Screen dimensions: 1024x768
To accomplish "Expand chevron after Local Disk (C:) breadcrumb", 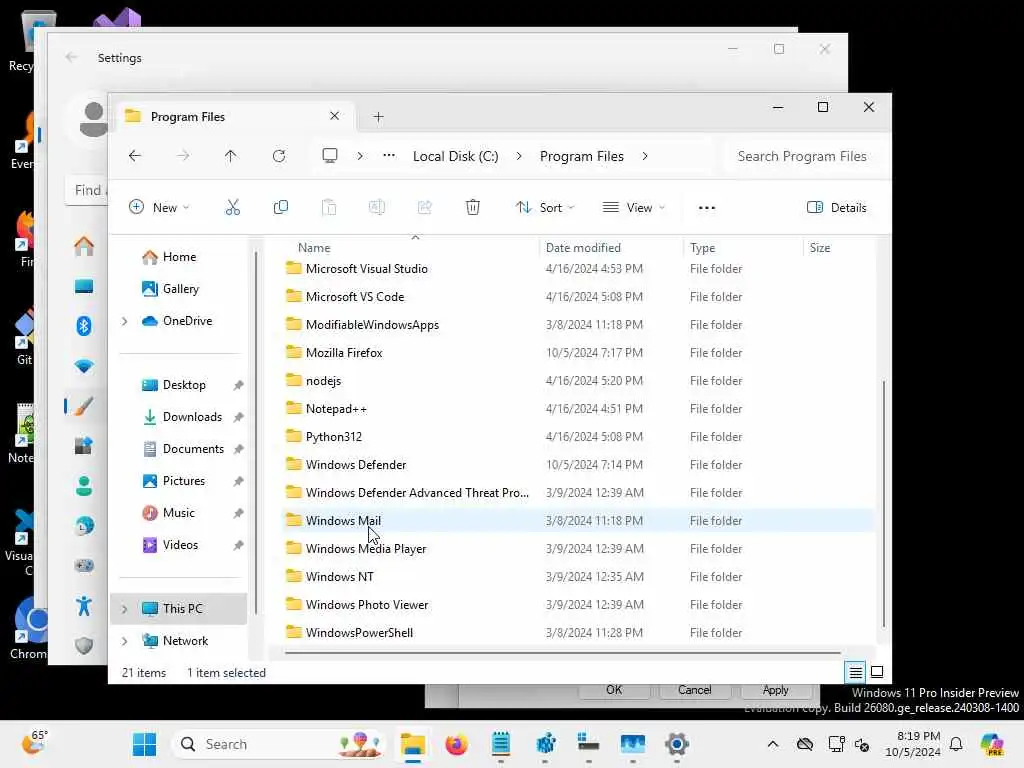I will pos(519,156).
